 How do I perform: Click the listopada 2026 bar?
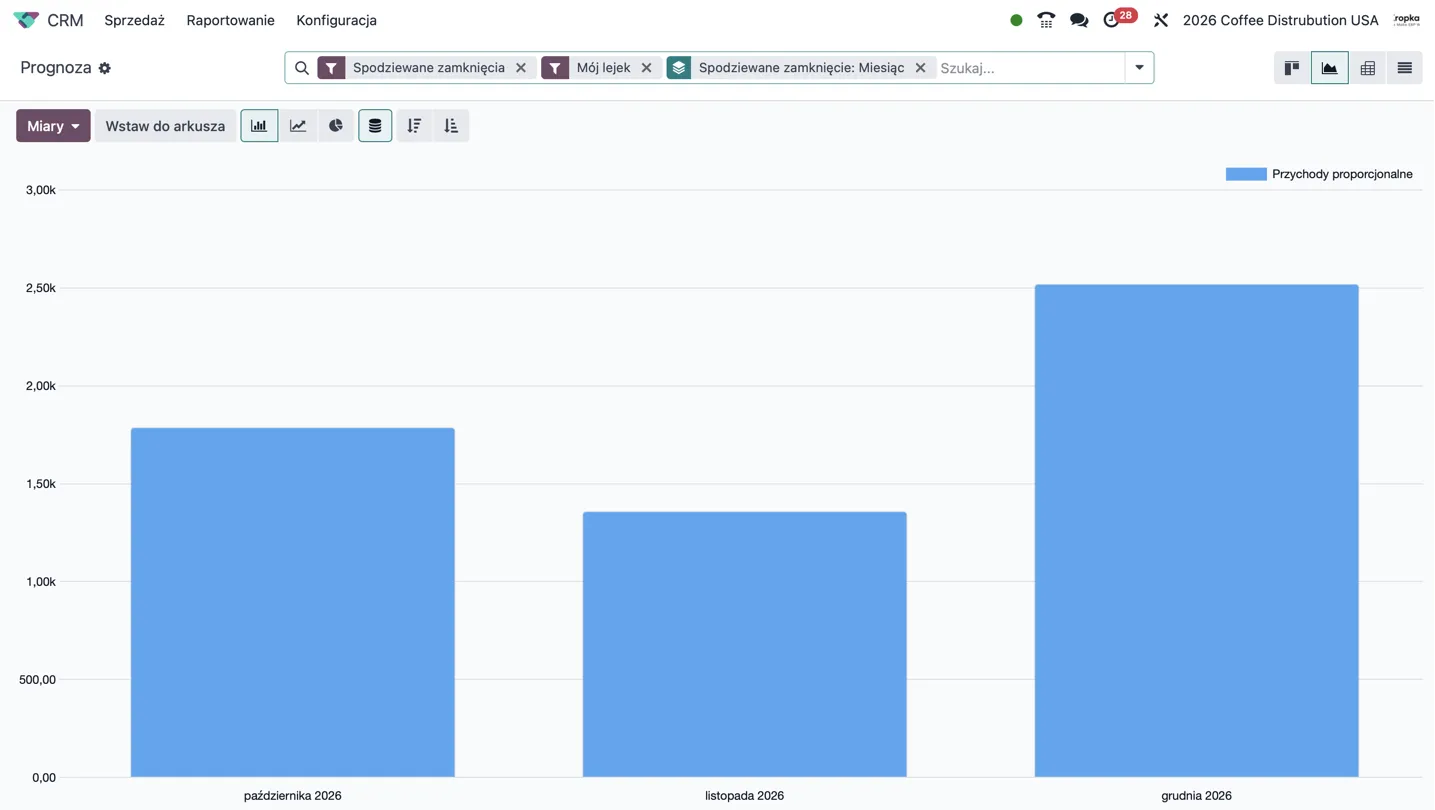[x=744, y=645]
